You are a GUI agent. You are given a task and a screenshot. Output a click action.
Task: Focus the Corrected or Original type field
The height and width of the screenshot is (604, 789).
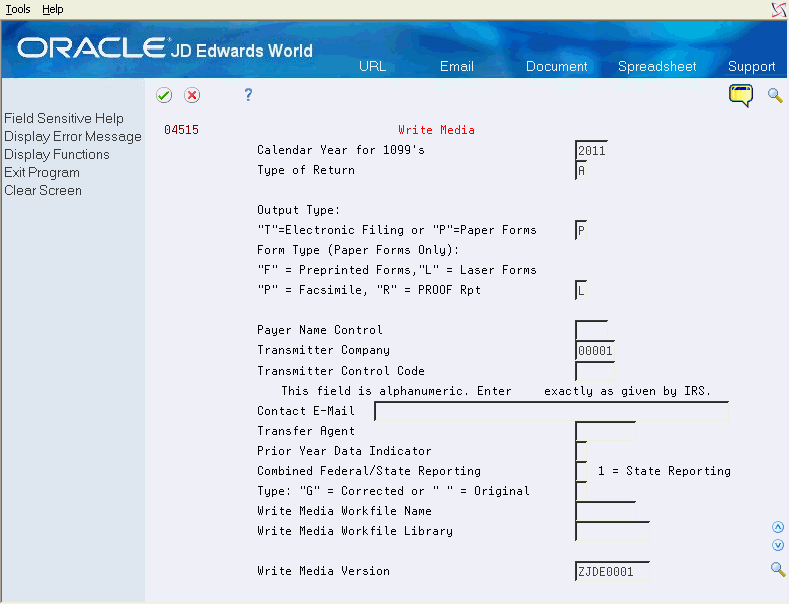click(581, 491)
